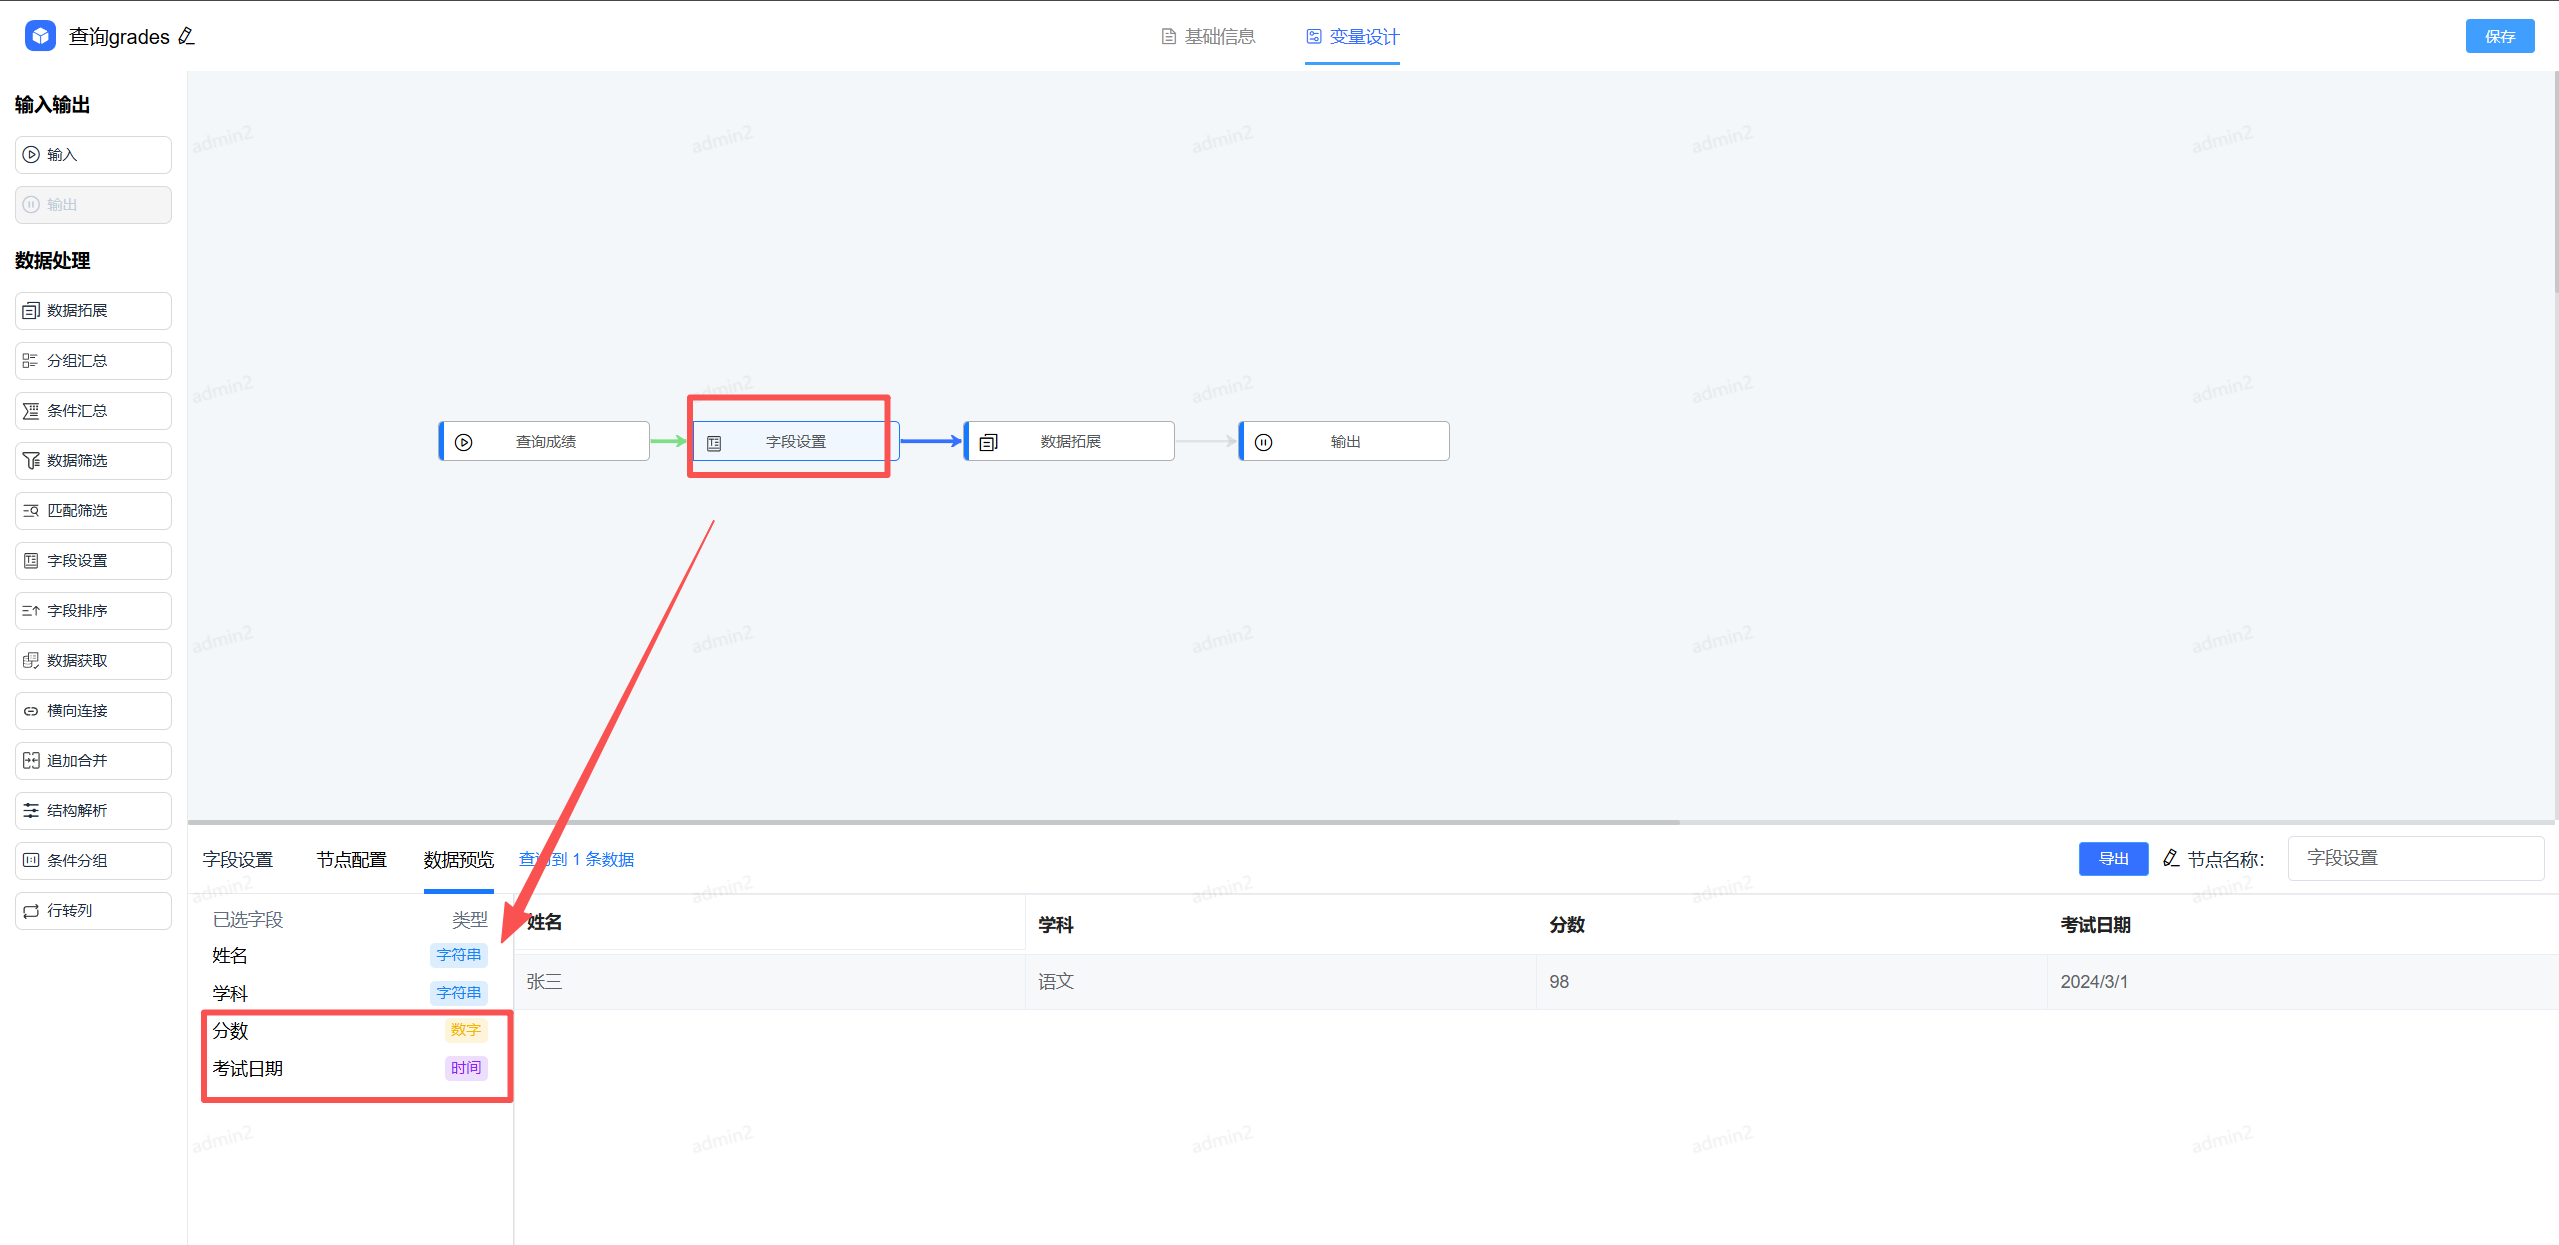The image size is (2559, 1245).
Task: Select the 分组汇总 tool in sidebar
Action: (x=93, y=361)
